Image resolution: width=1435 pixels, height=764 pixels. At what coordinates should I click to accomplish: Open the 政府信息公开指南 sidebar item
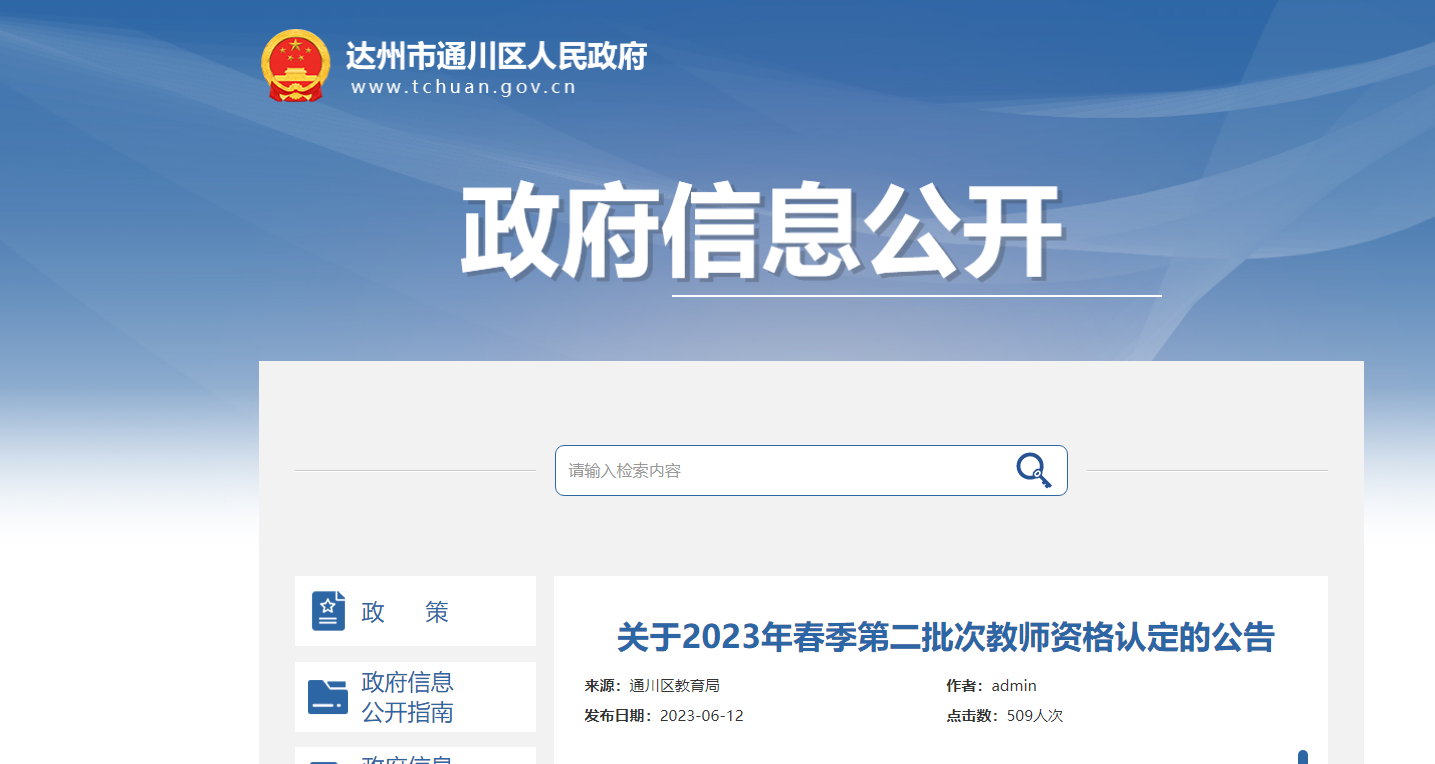point(415,697)
